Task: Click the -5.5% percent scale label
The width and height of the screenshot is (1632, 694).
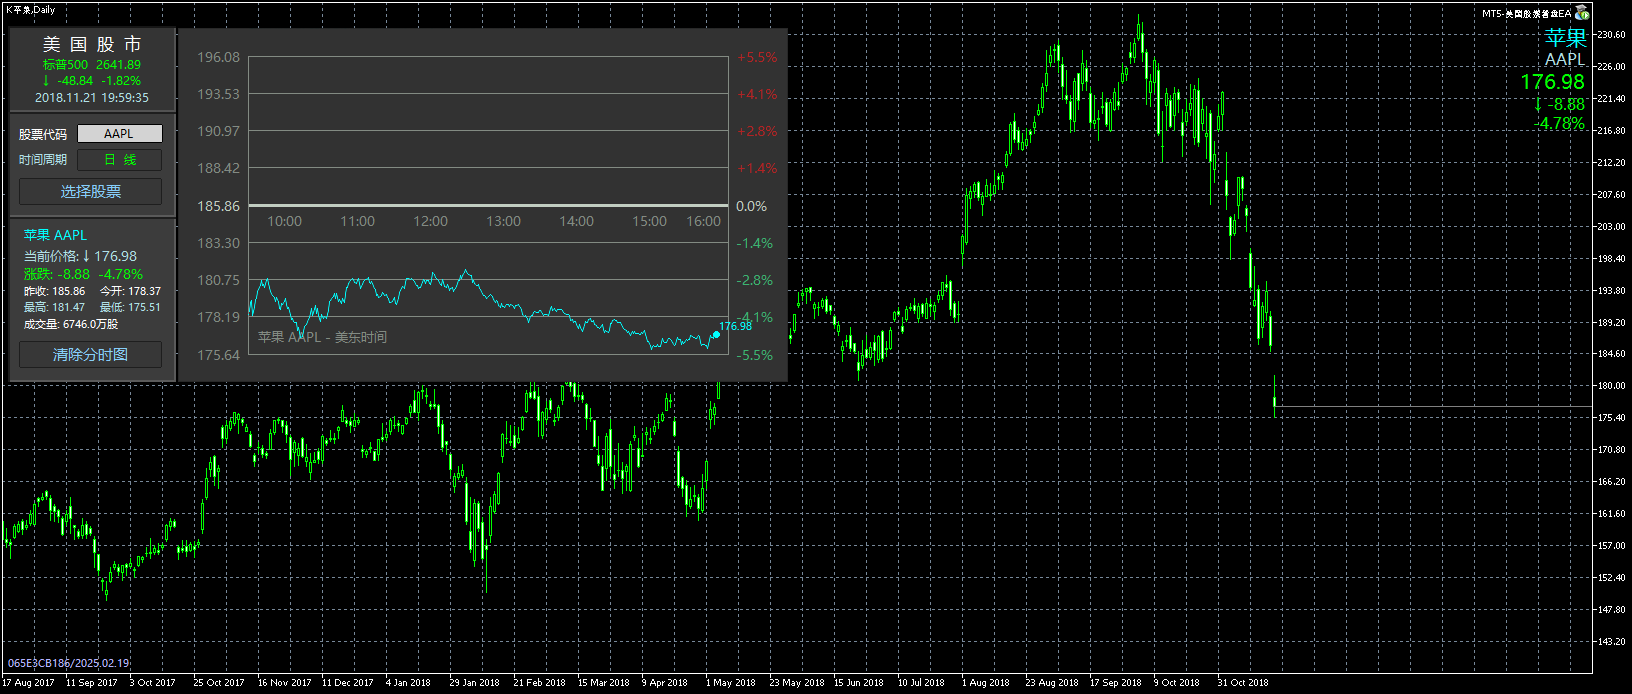Action: click(x=755, y=355)
